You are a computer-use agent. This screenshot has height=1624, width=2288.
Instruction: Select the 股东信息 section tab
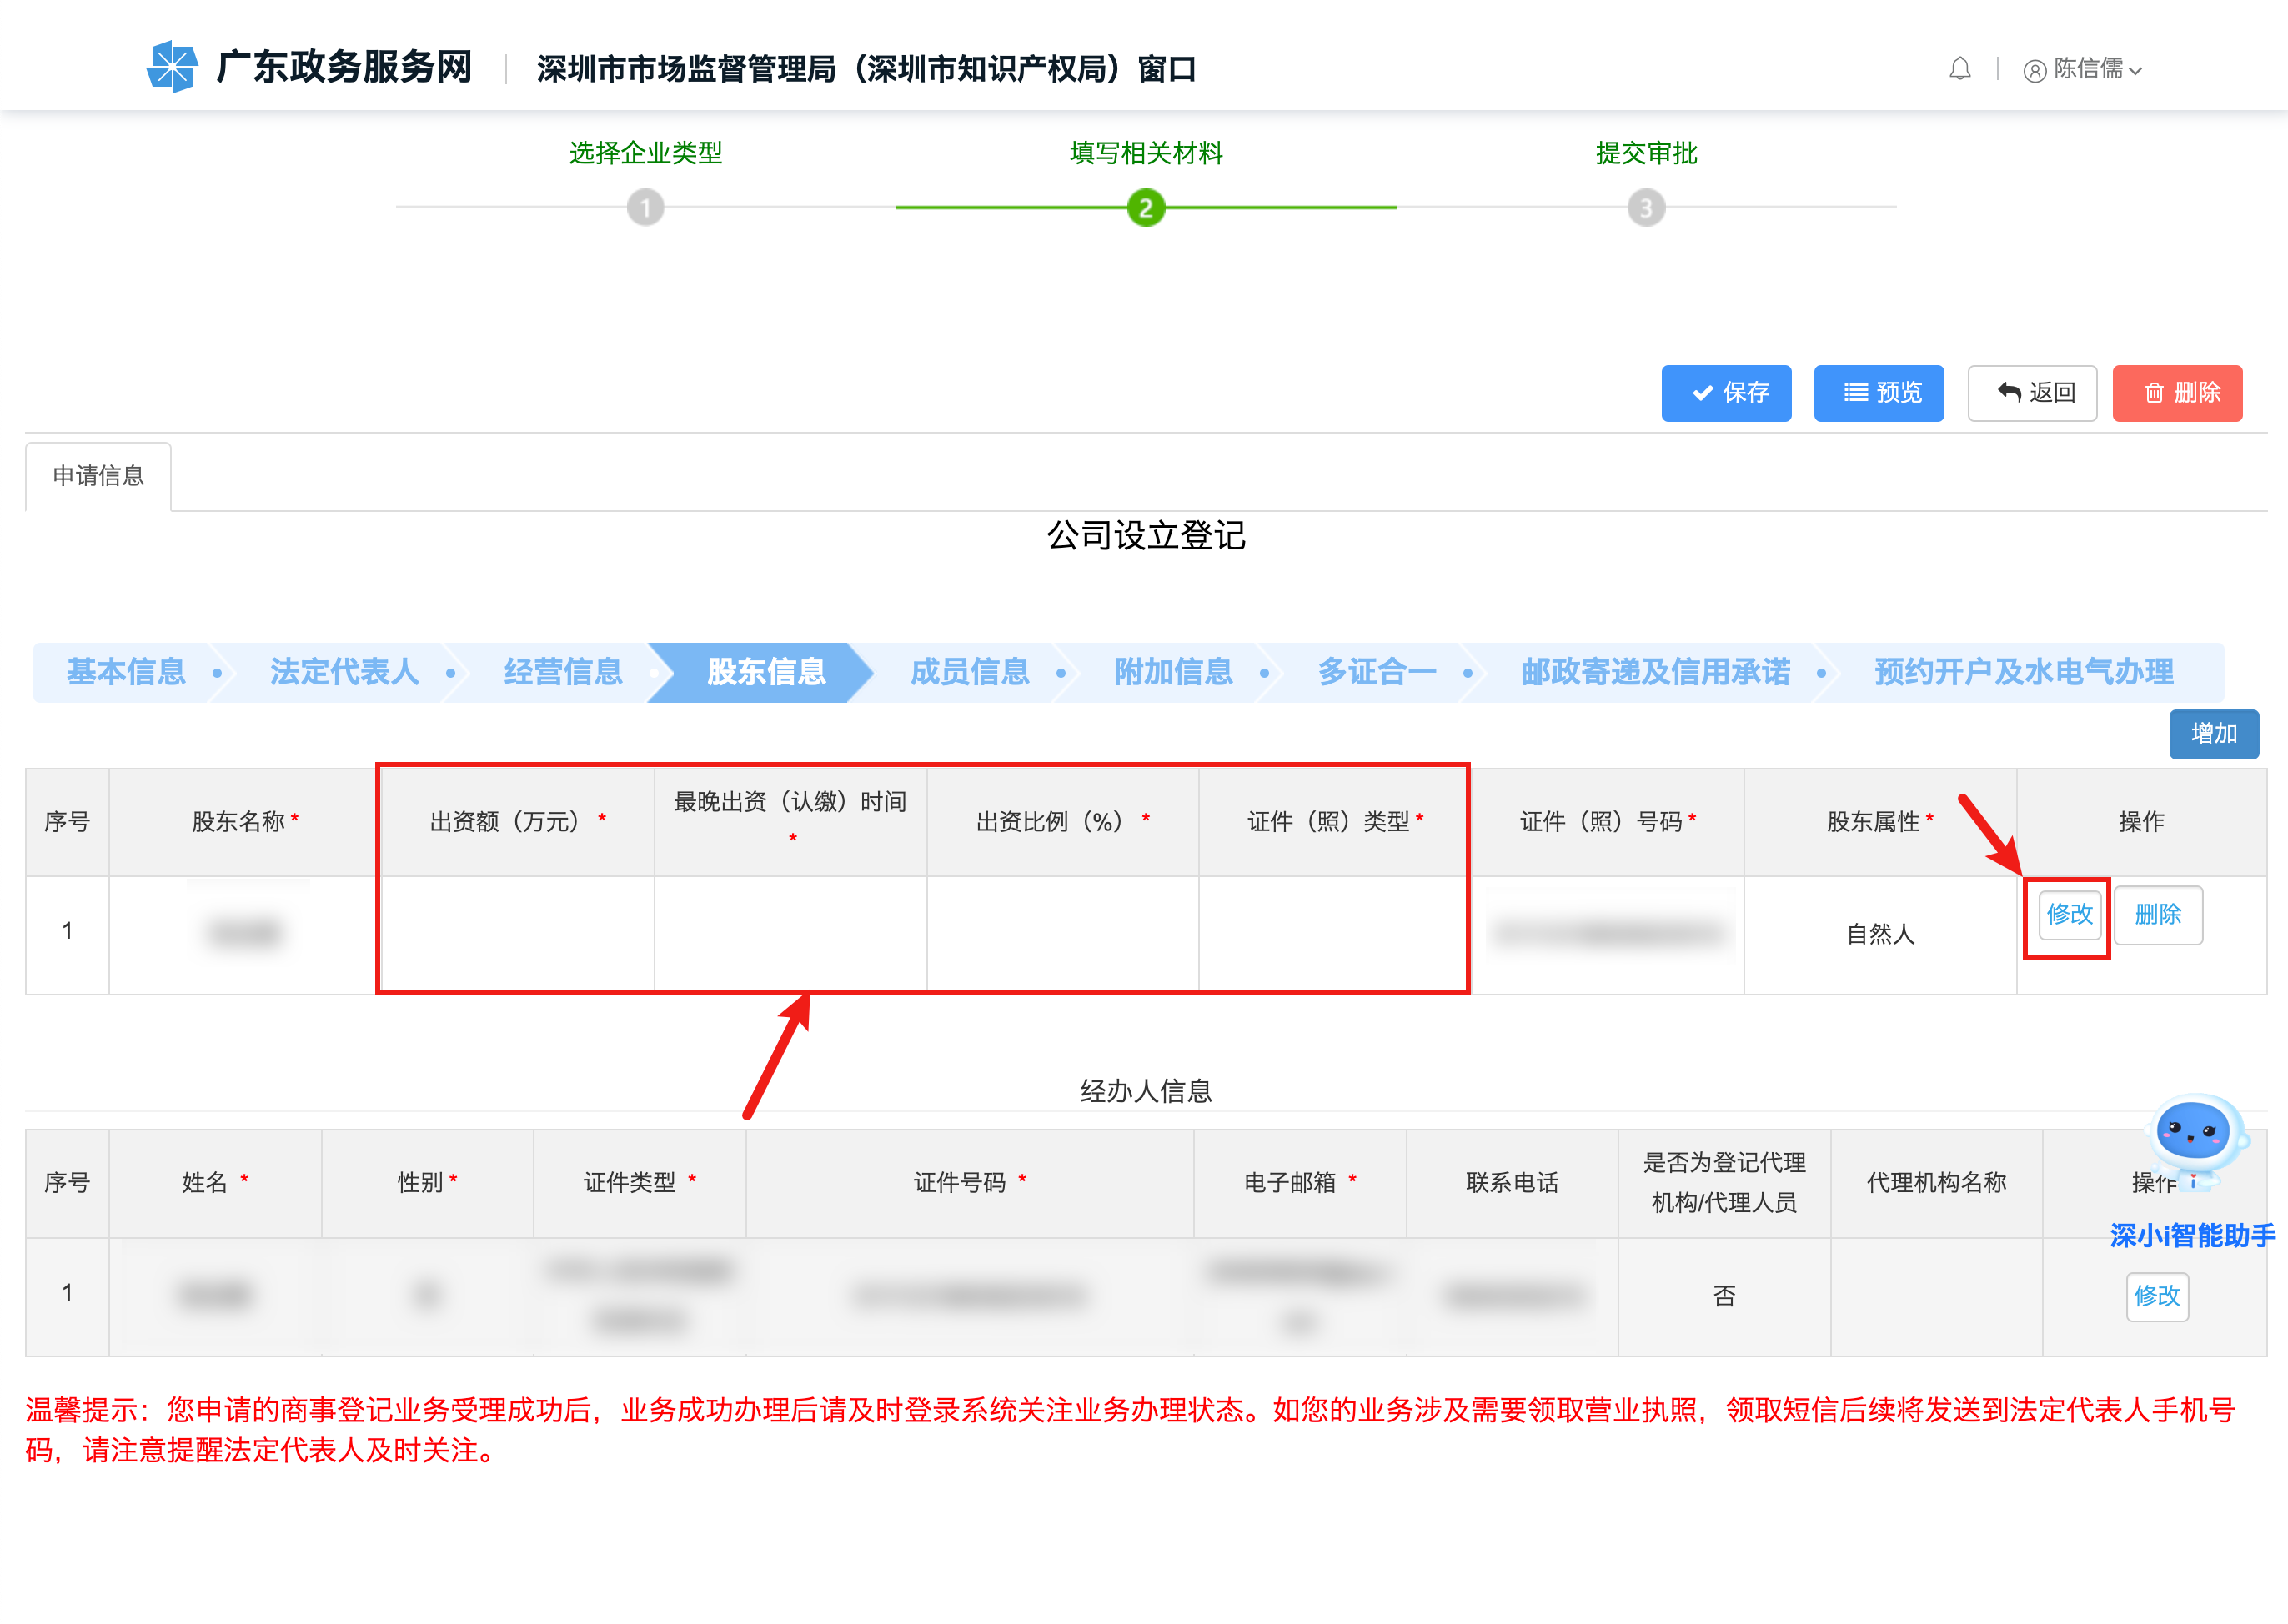click(766, 672)
